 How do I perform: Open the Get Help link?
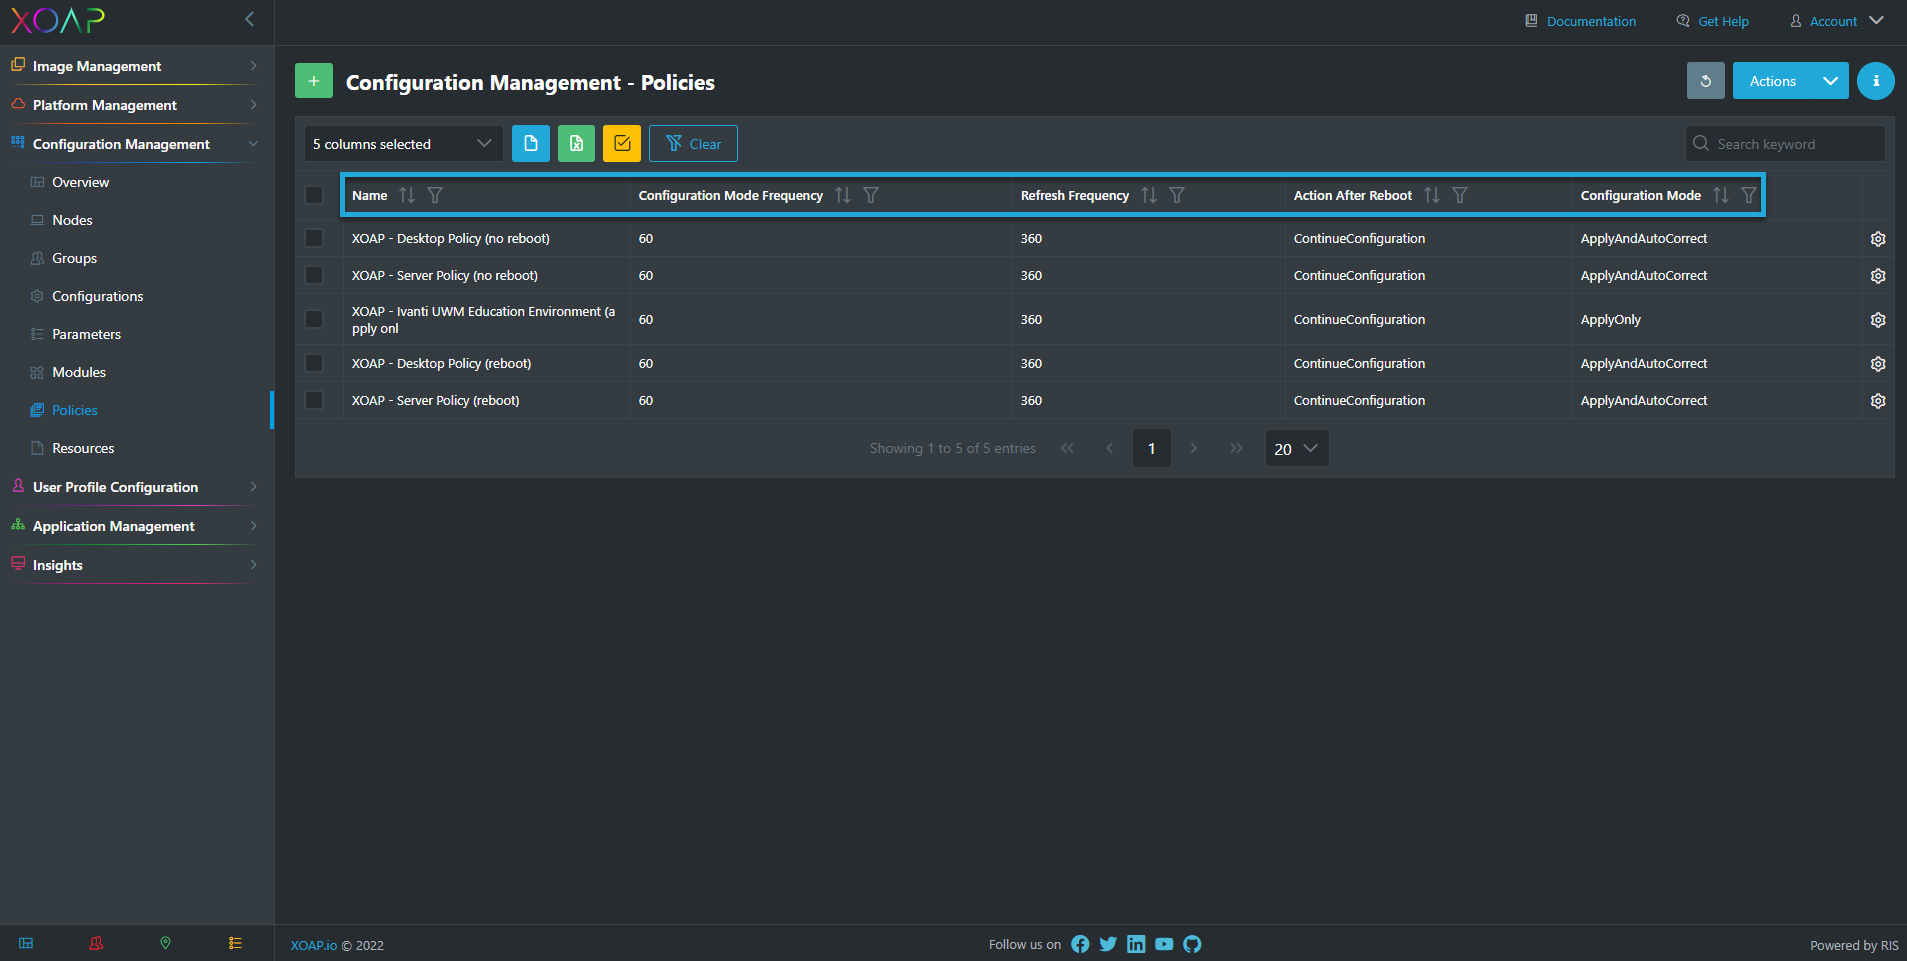[1713, 21]
